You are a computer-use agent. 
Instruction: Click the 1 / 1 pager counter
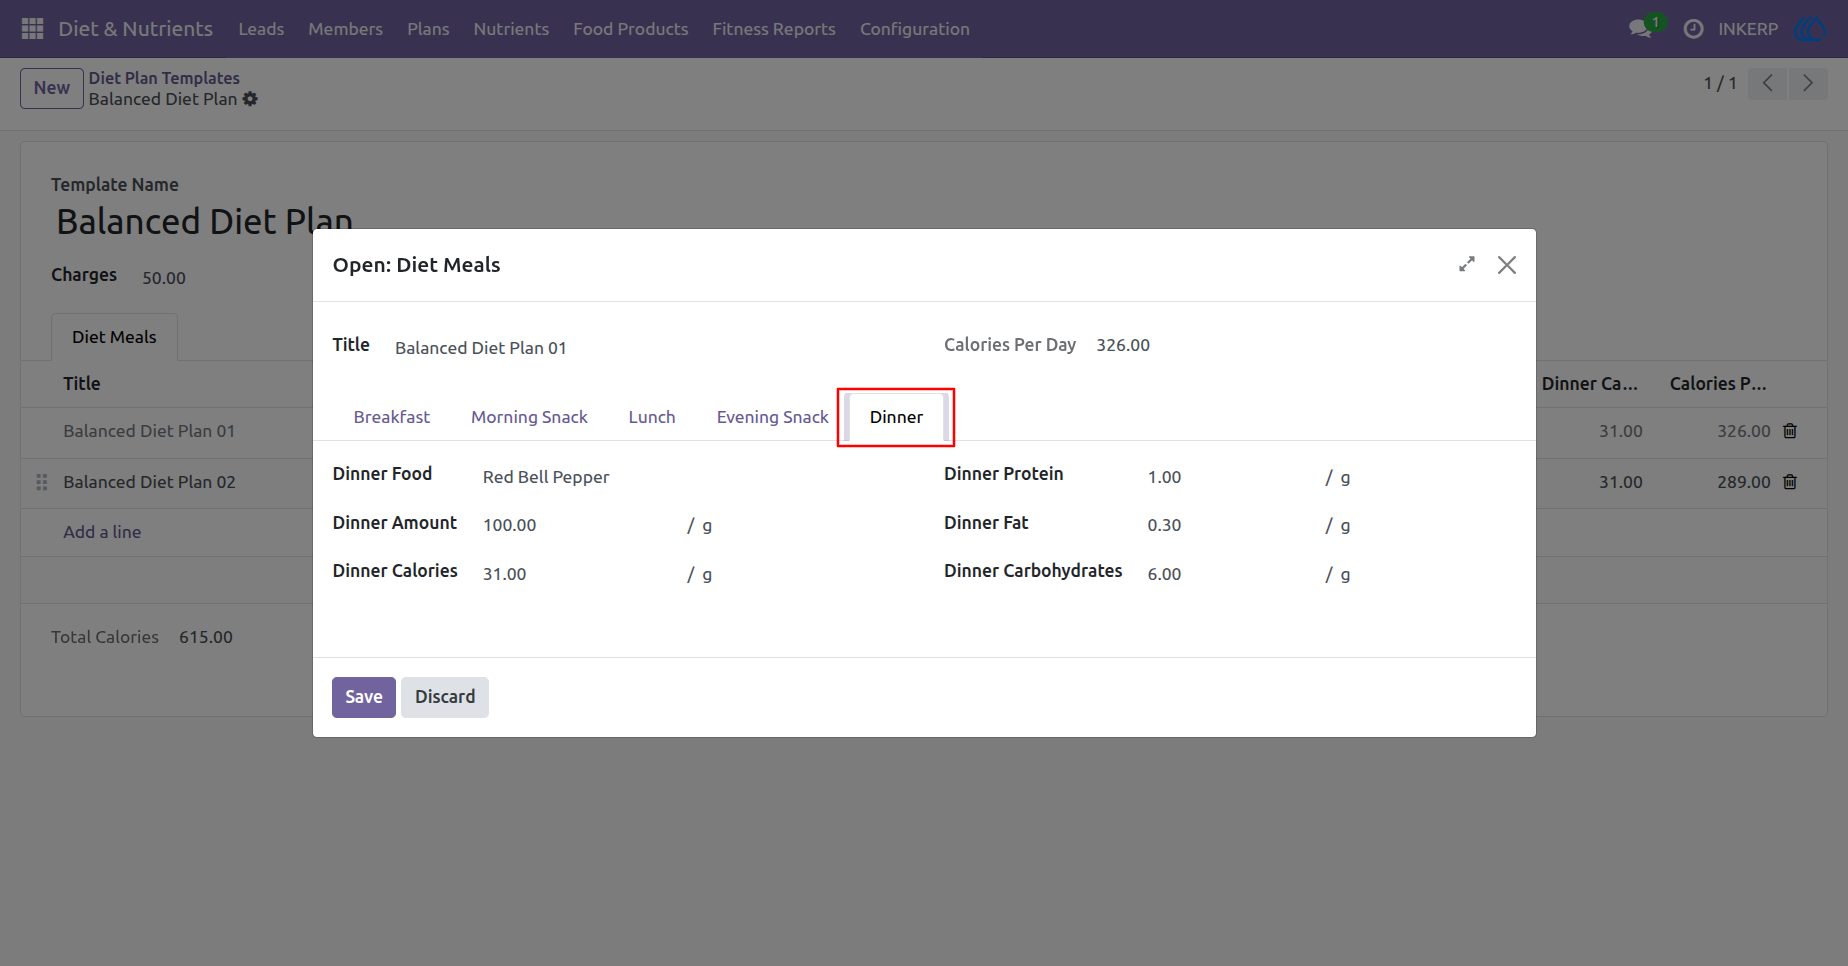point(1720,83)
